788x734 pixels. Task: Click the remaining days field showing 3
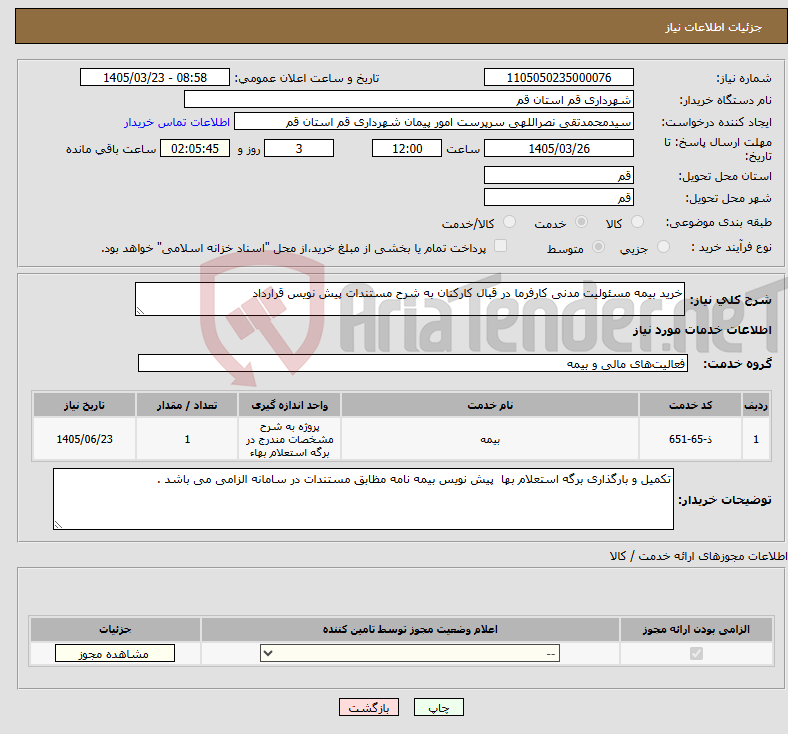click(299, 148)
